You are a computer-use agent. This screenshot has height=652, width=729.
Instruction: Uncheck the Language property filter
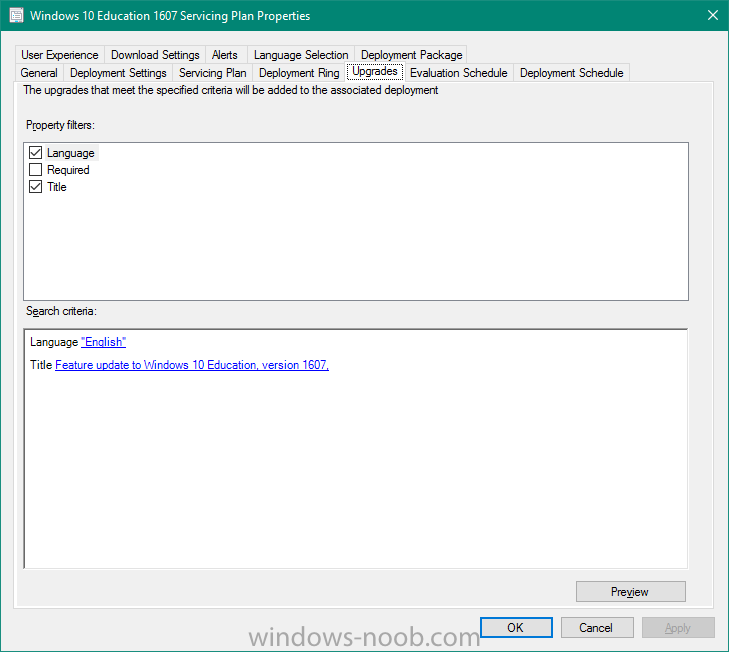click(35, 153)
